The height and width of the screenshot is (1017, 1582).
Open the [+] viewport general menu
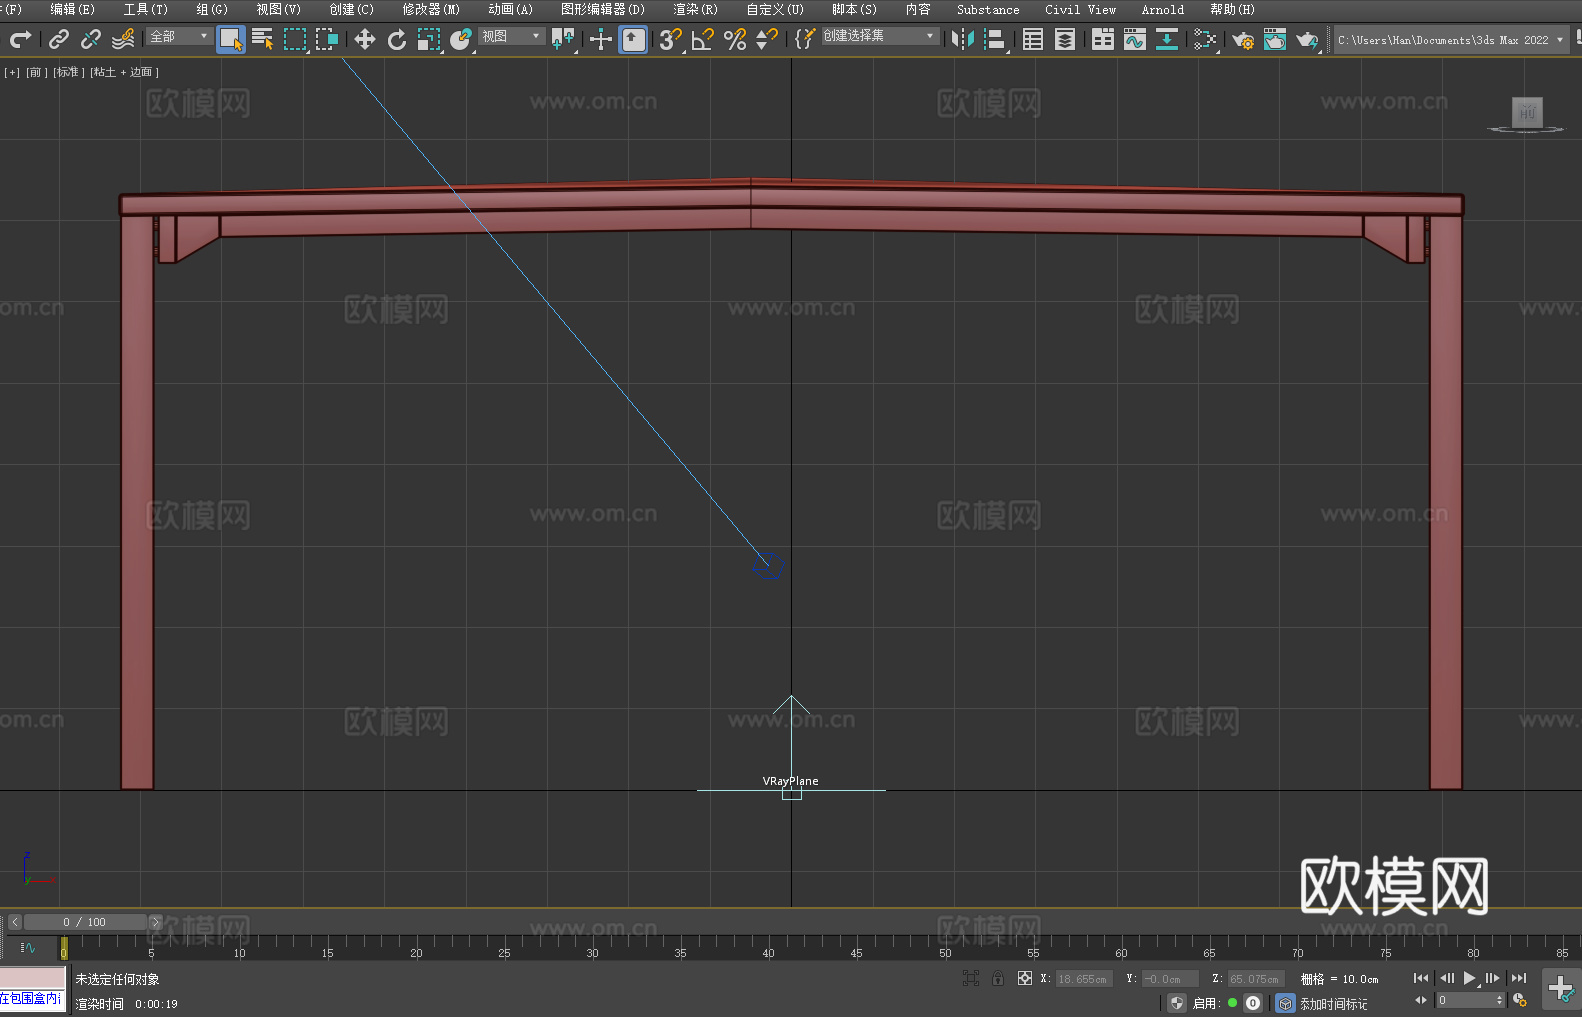[12, 72]
